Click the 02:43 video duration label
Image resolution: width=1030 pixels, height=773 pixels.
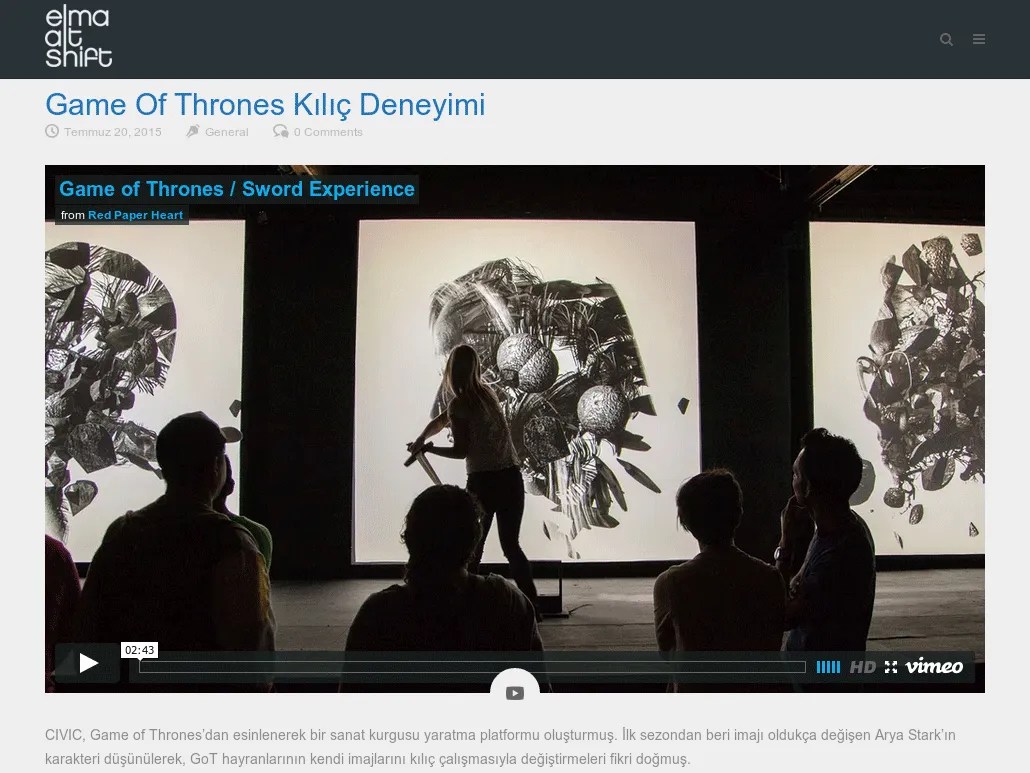(139, 650)
